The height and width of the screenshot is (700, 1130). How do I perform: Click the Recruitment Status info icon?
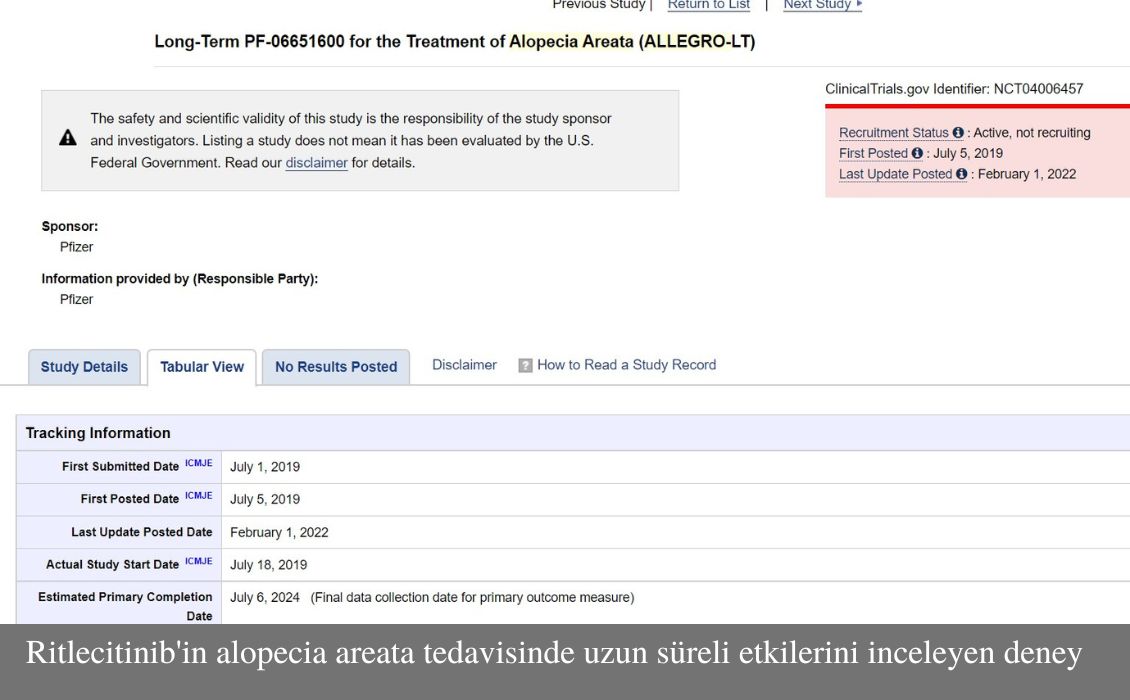(x=958, y=133)
